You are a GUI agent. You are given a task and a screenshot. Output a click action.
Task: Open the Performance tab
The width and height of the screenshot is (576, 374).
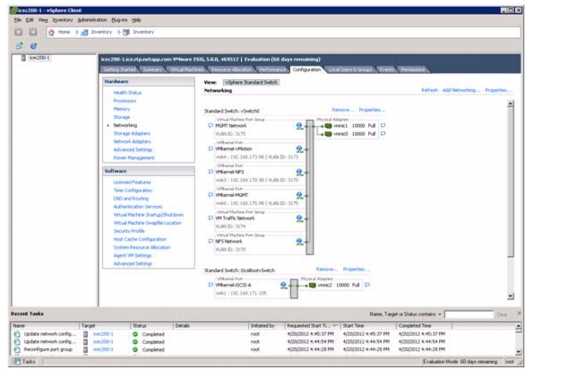click(272, 69)
